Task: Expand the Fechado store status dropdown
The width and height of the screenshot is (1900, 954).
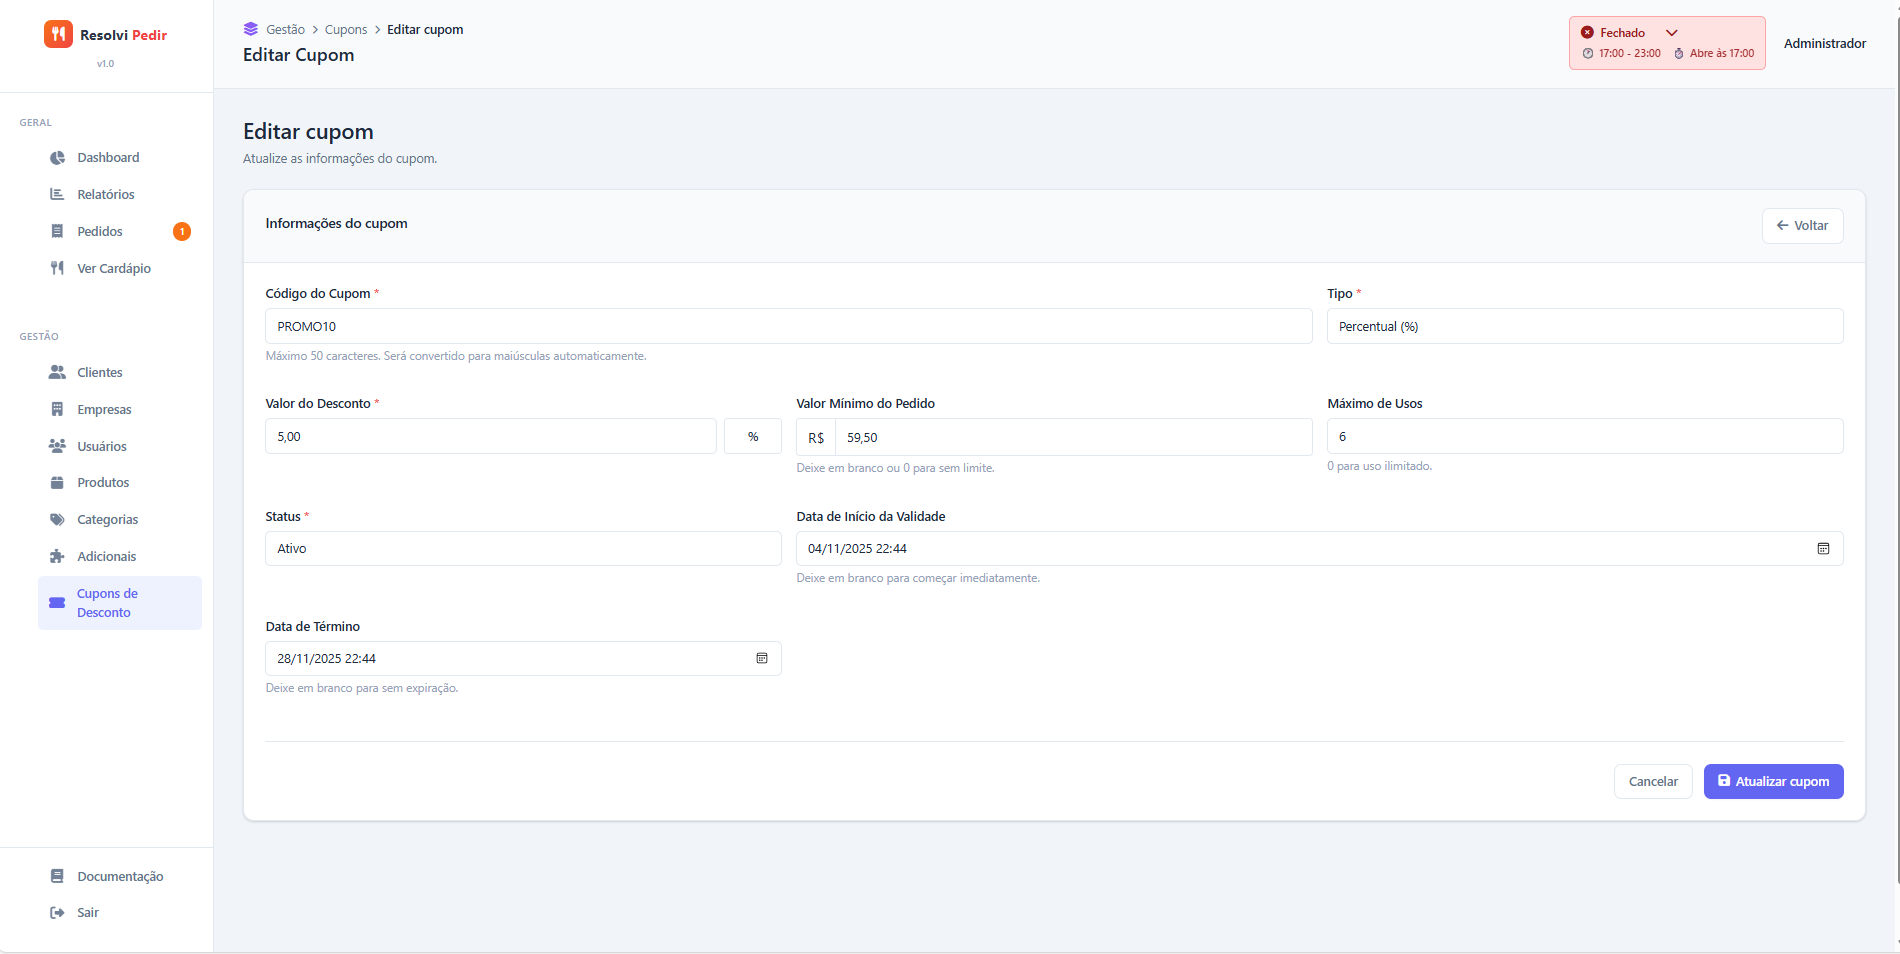Action: pyautogui.click(x=1671, y=33)
